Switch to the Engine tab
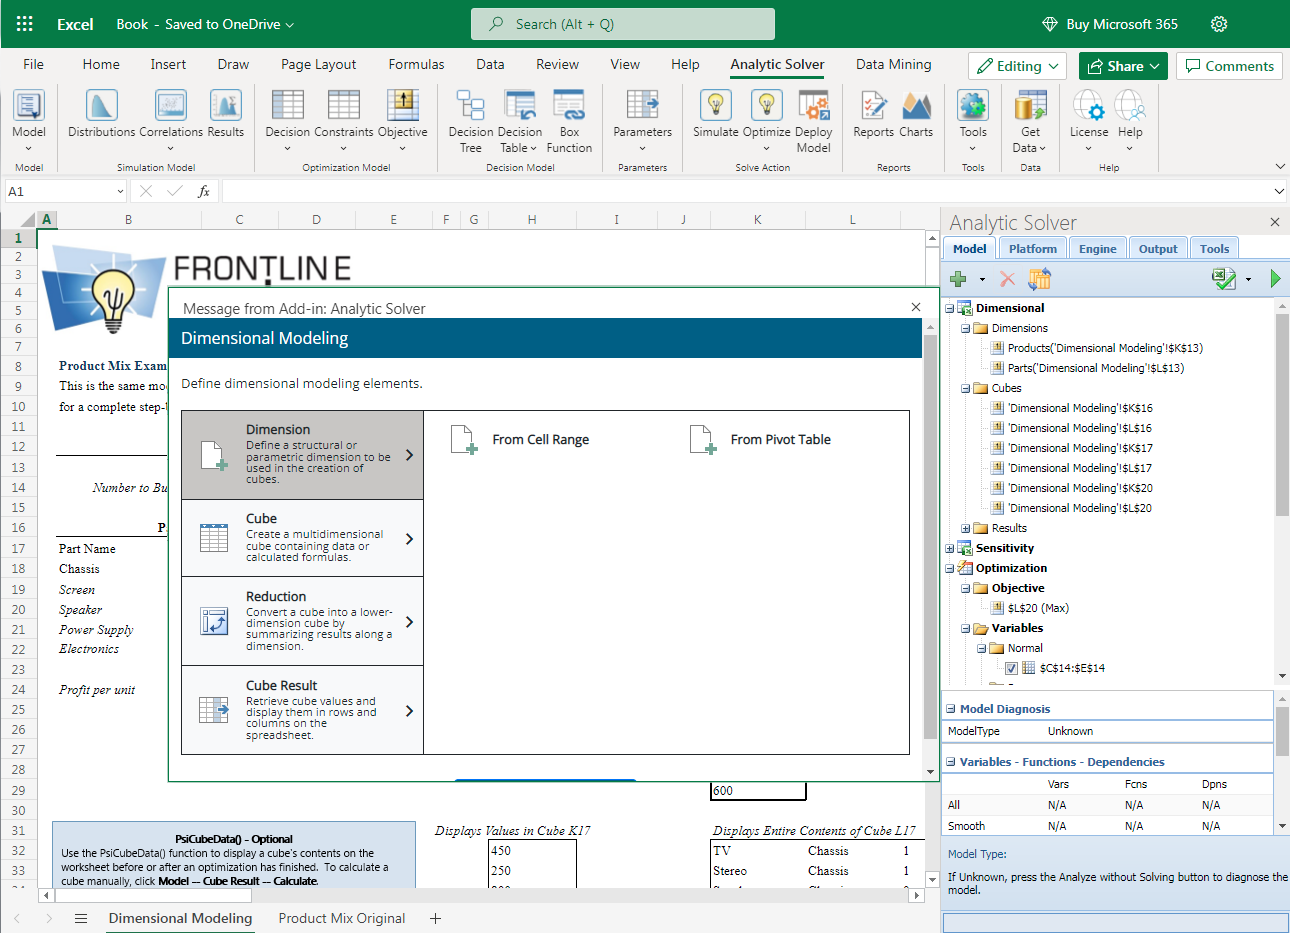 [x=1097, y=249]
